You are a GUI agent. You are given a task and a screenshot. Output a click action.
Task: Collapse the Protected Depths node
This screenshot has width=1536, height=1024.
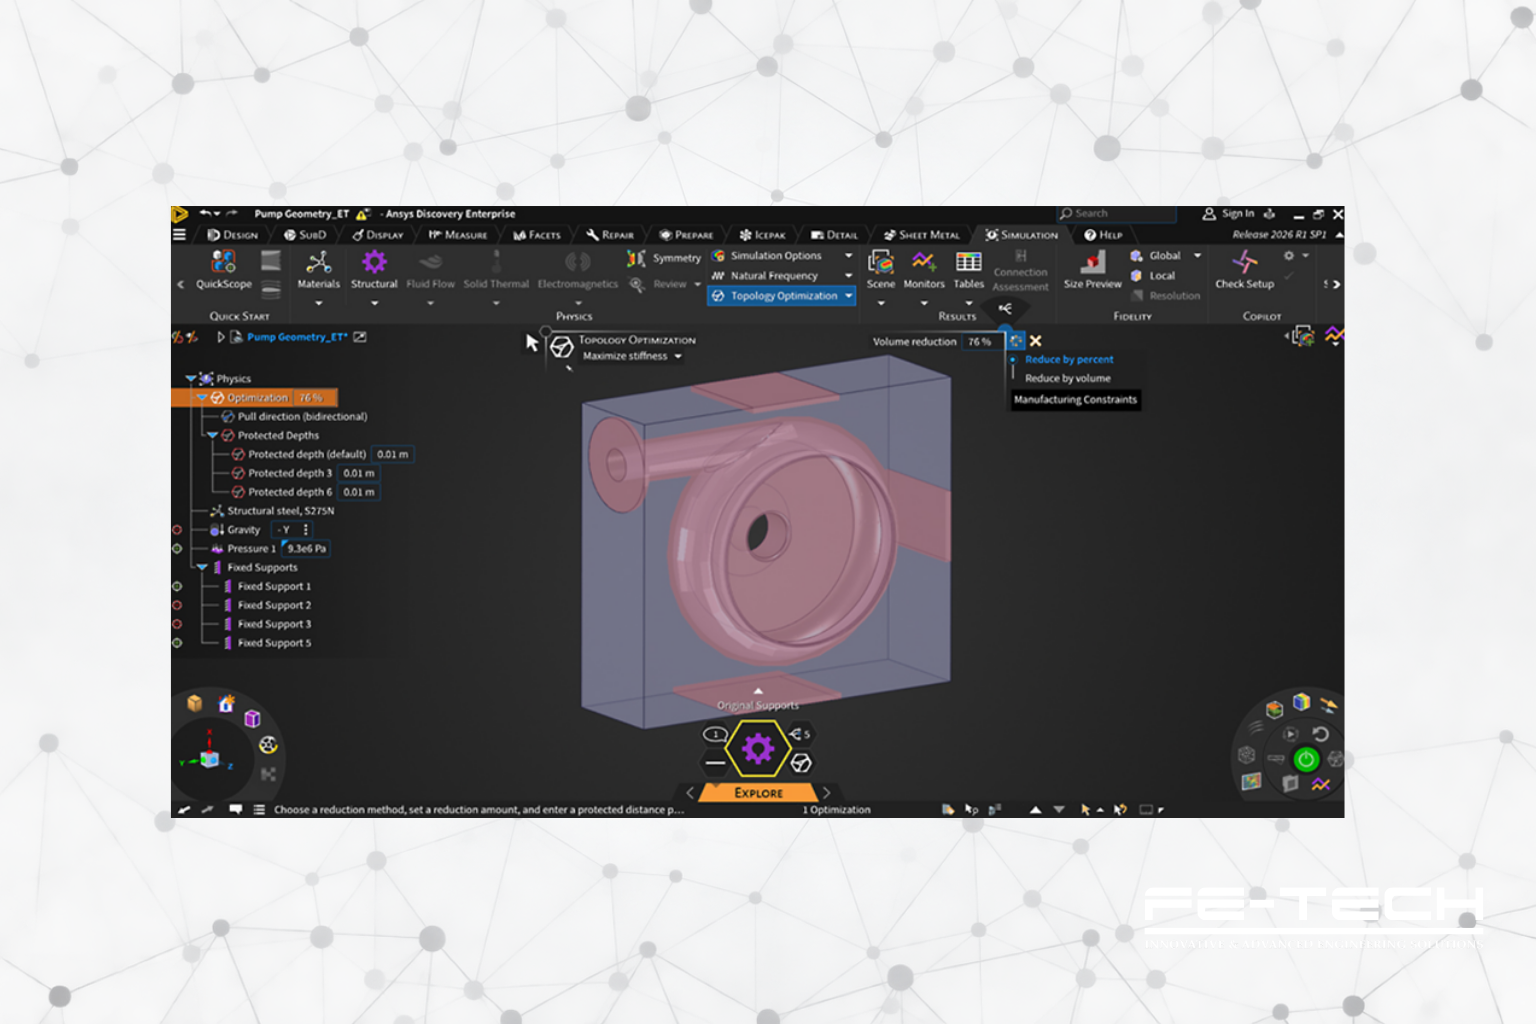212,436
